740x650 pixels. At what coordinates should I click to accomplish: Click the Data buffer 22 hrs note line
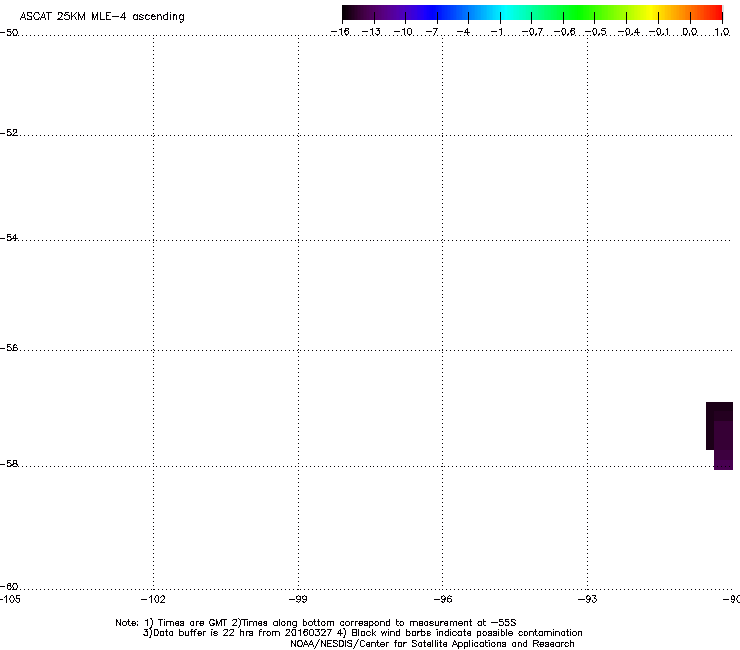pos(362,633)
